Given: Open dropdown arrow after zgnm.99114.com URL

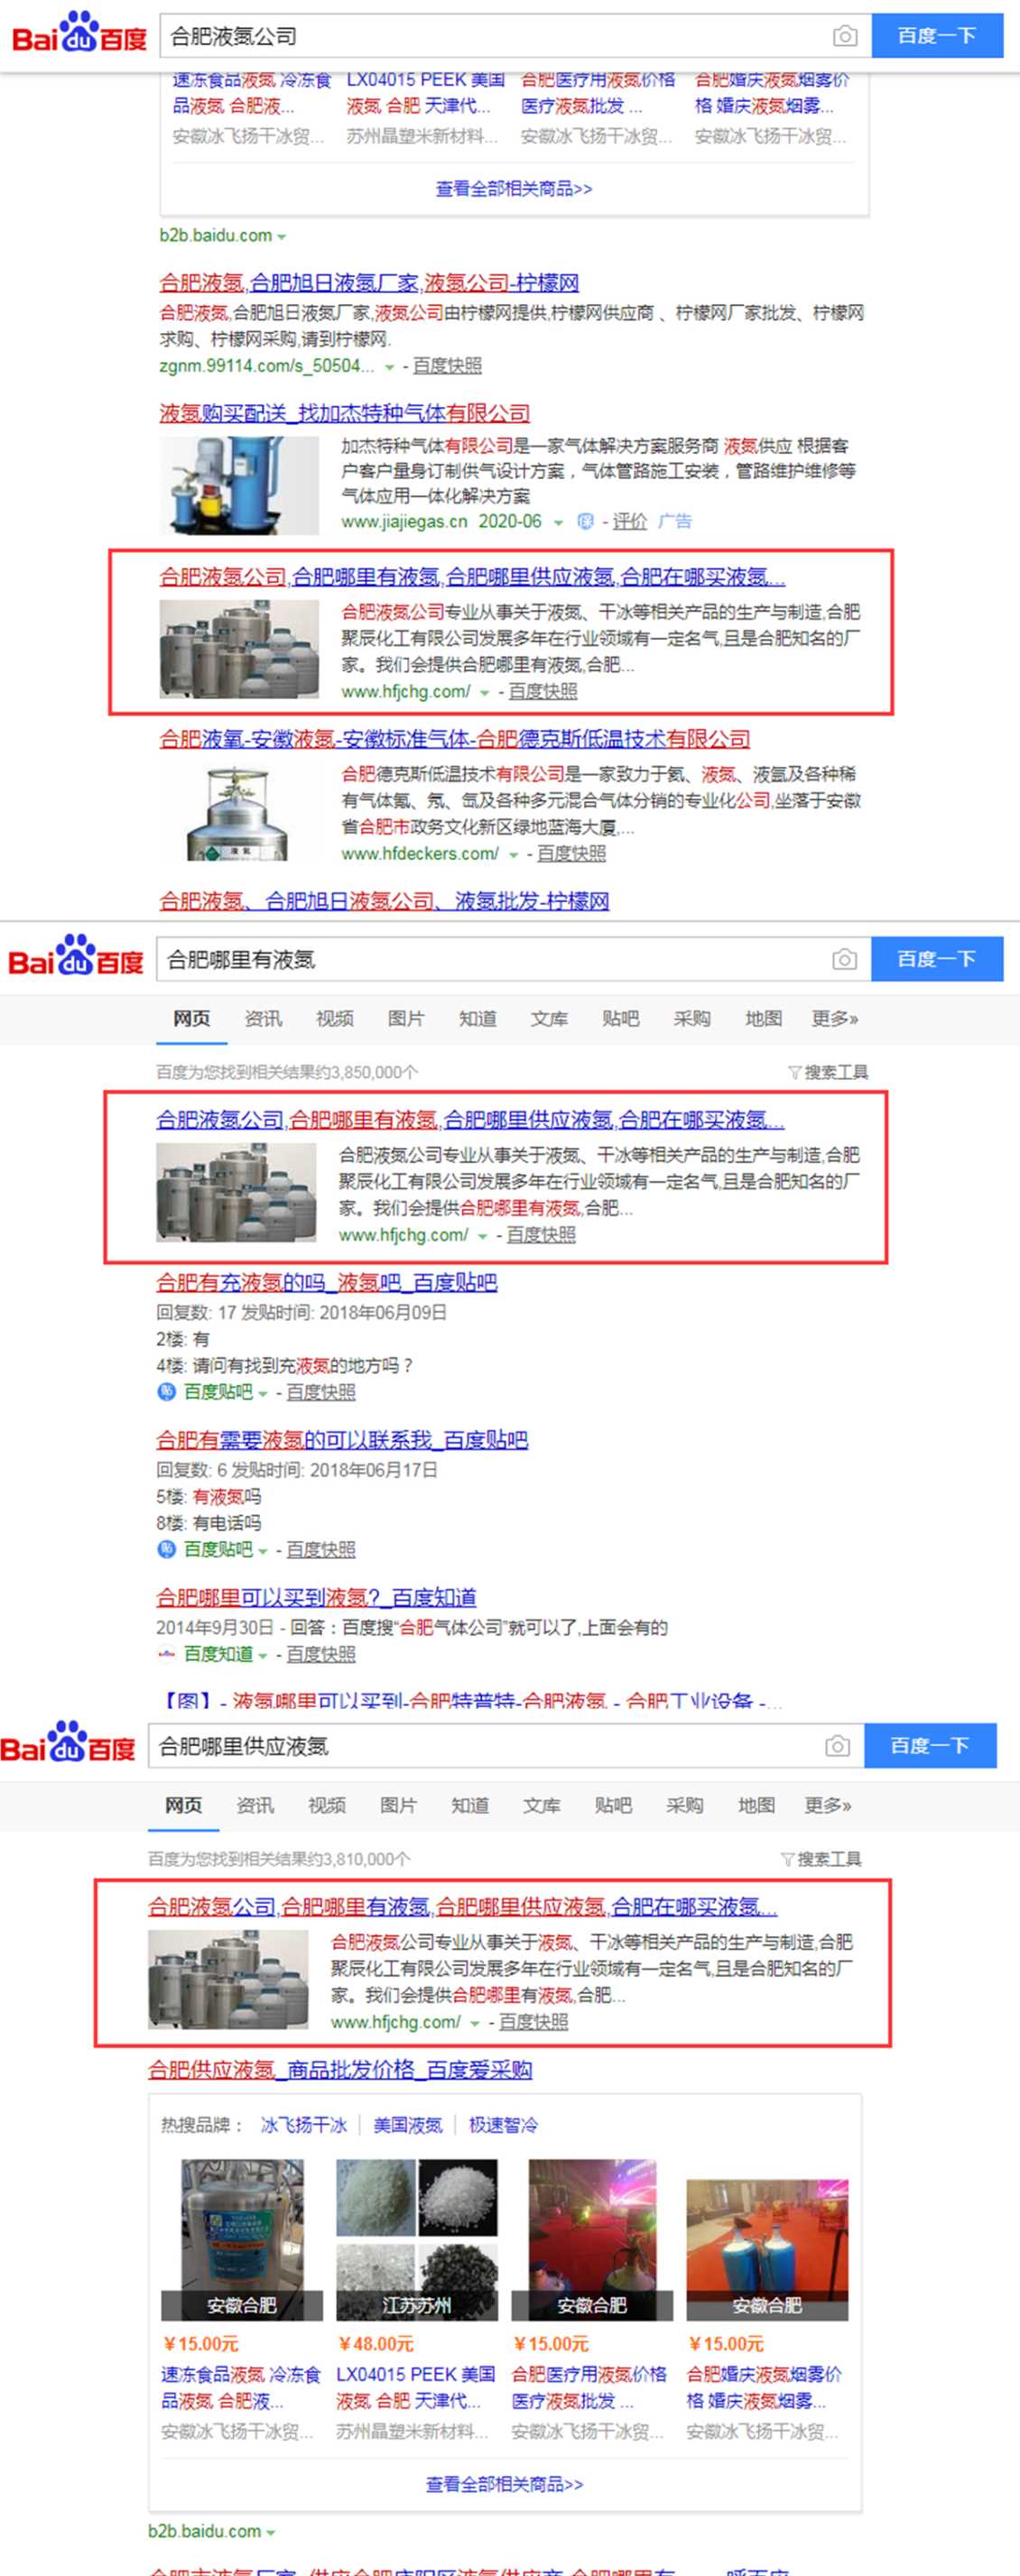Looking at the screenshot, I should (389, 367).
